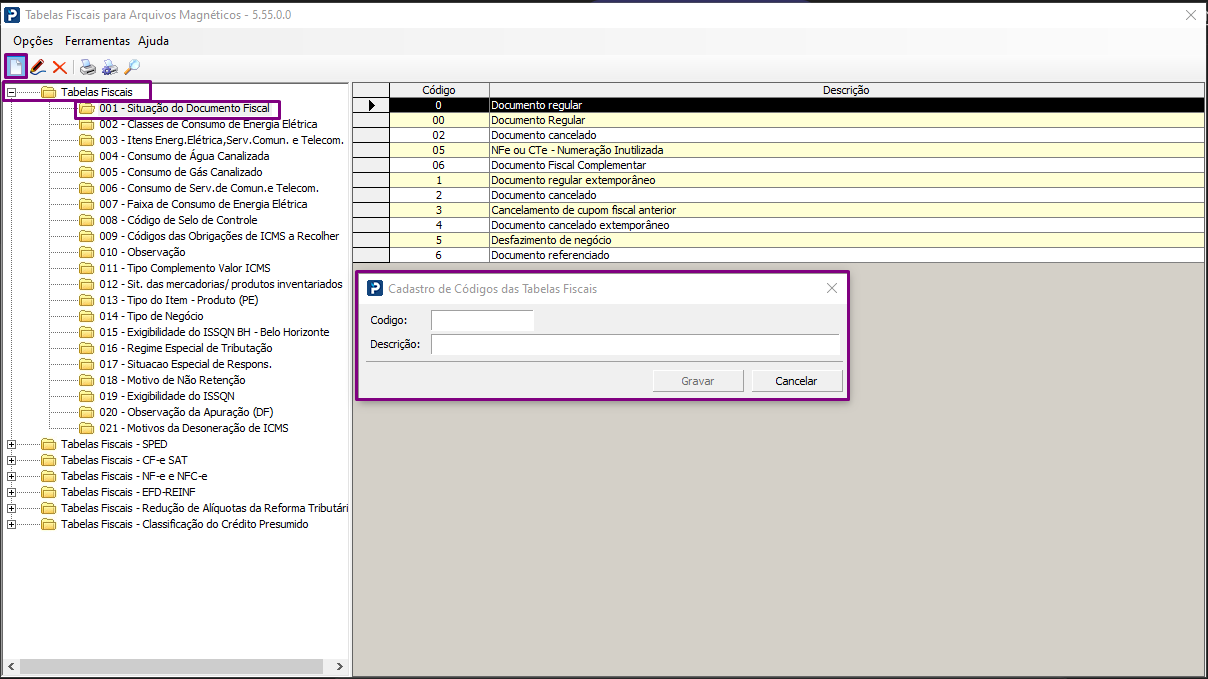The height and width of the screenshot is (679, 1208).
Task: Collapse the Tabelas Fiscais tree node
Action: 12,92
